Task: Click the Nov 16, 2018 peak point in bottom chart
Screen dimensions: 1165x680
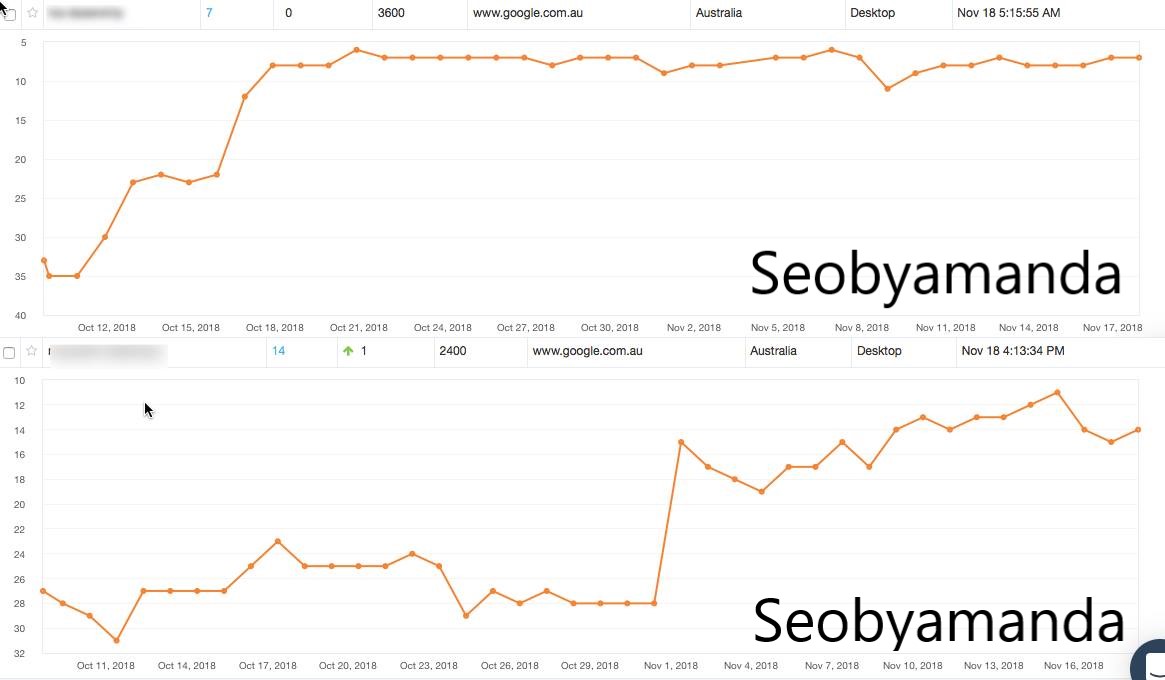Action: pyautogui.click(x=1057, y=392)
